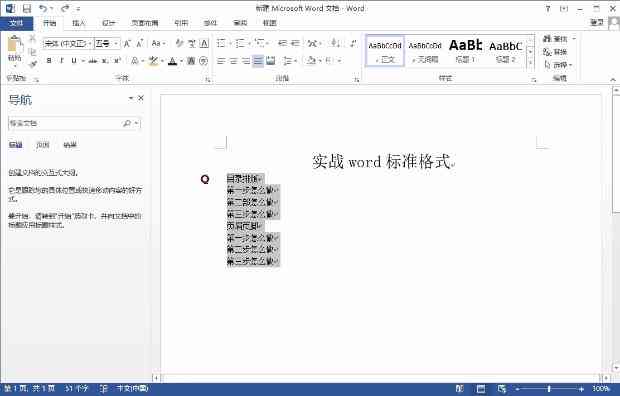620x396 pixels.
Task: Click the Increase Indent icon
Action: tap(295, 43)
